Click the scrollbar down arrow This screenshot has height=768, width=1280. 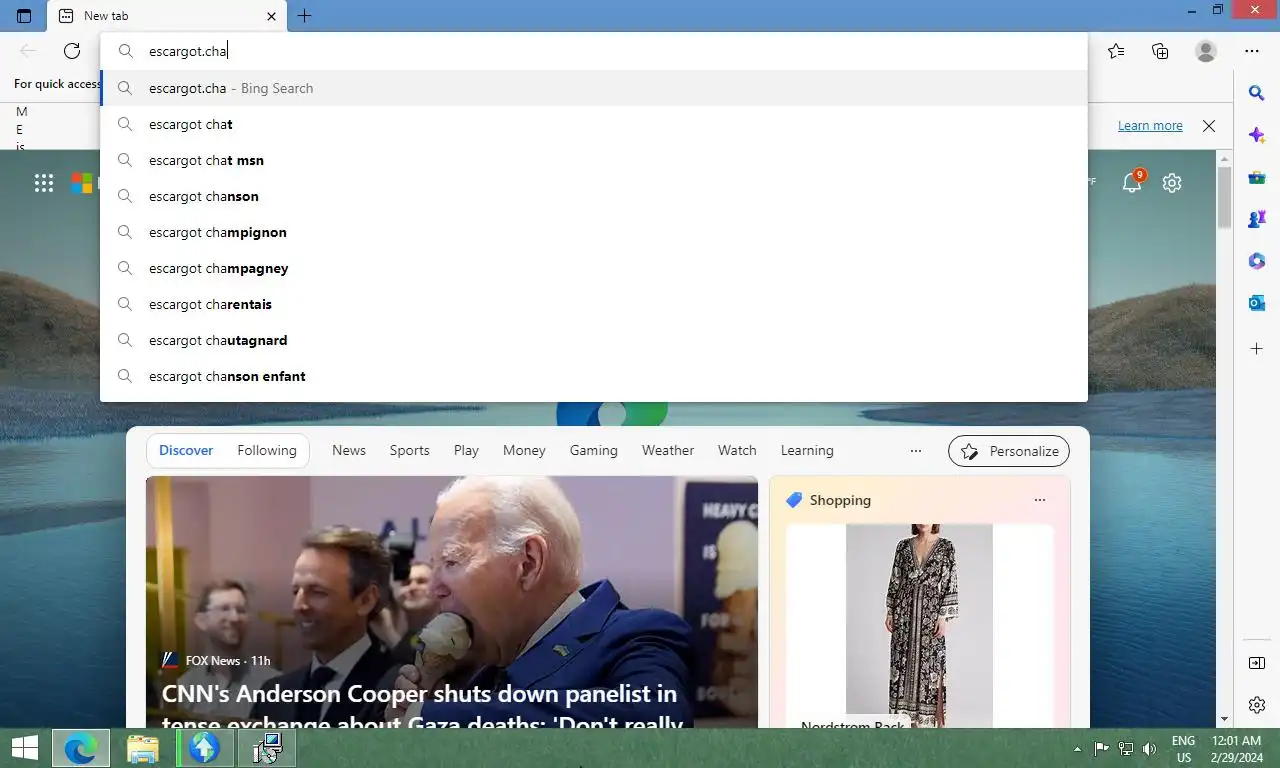coord(1224,719)
